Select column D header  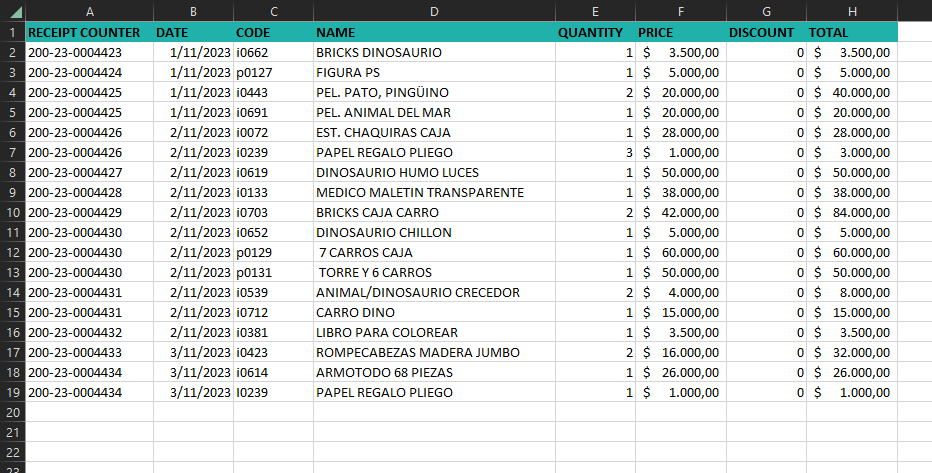433,11
